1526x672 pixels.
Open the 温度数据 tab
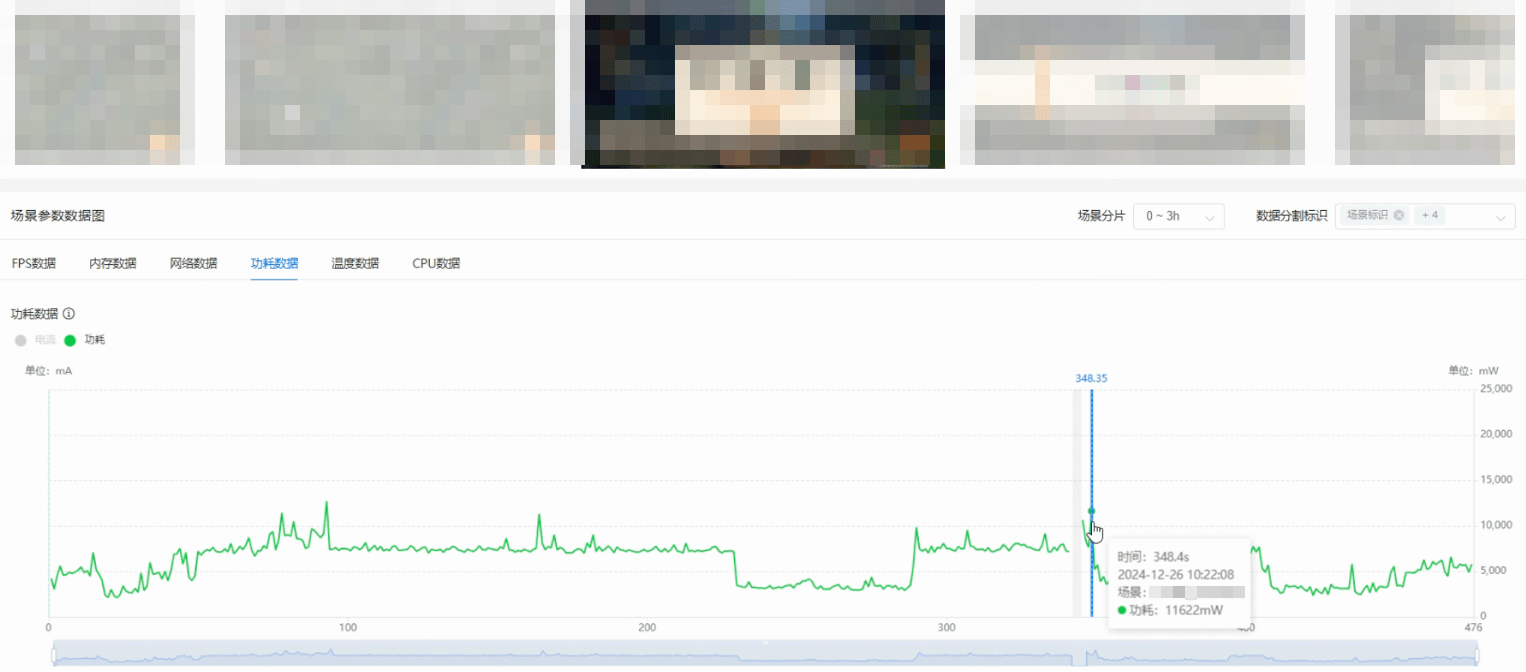pyautogui.click(x=355, y=264)
